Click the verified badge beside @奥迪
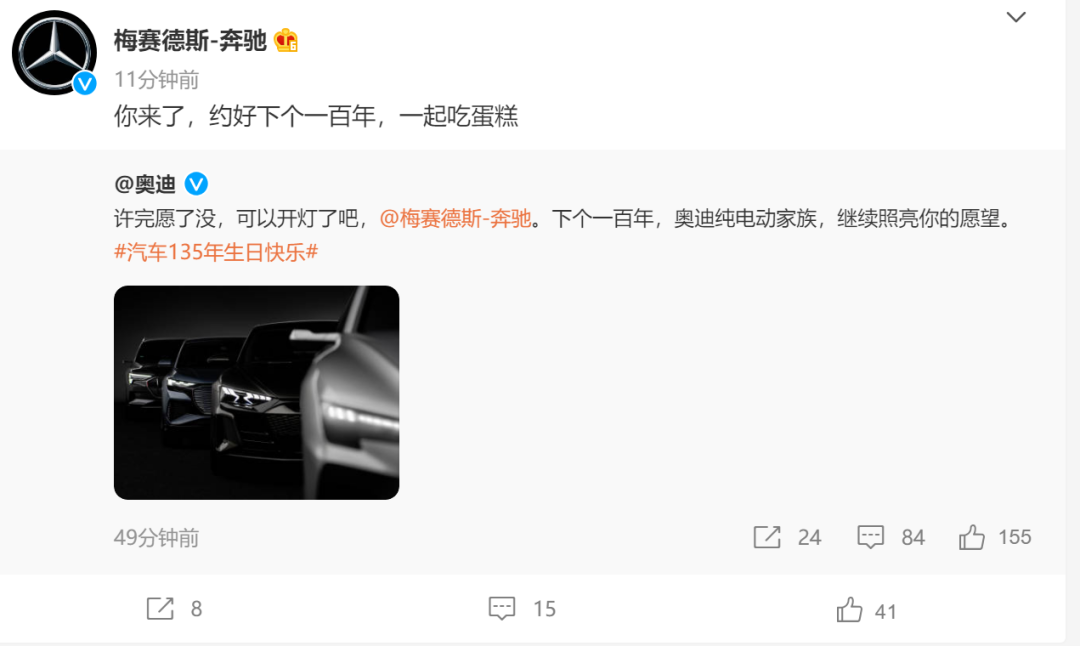This screenshot has width=1080, height=646. click(x=196, y=184)
